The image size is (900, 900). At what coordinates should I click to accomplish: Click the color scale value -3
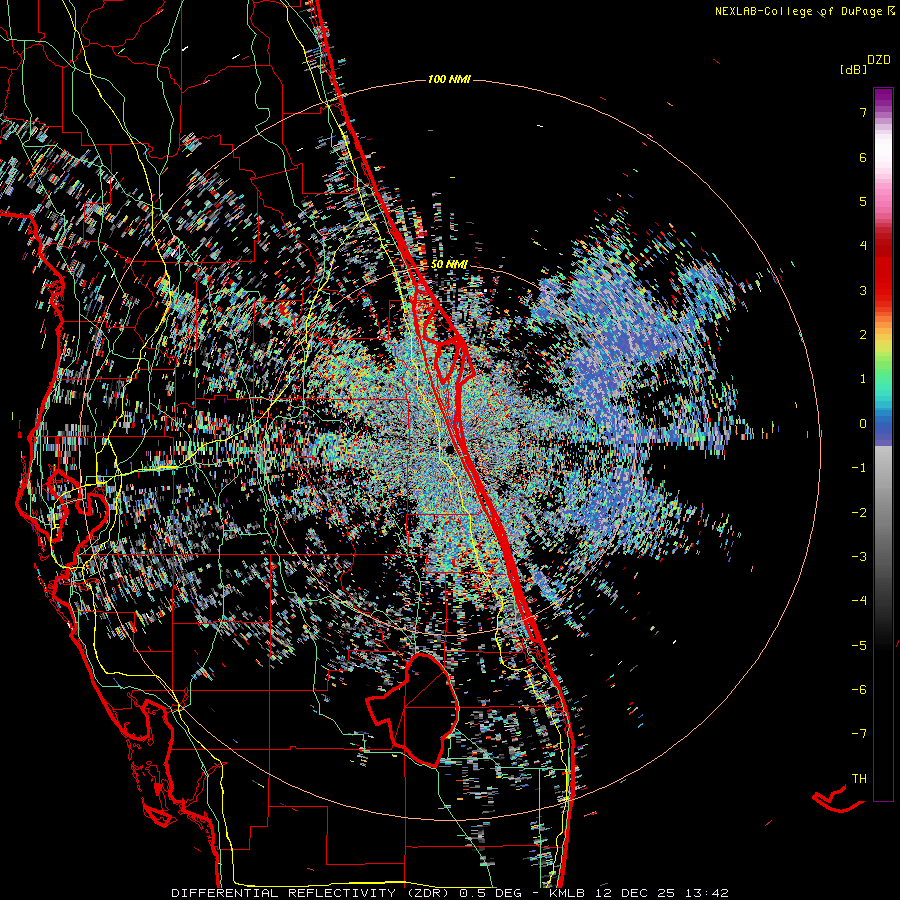859,557
